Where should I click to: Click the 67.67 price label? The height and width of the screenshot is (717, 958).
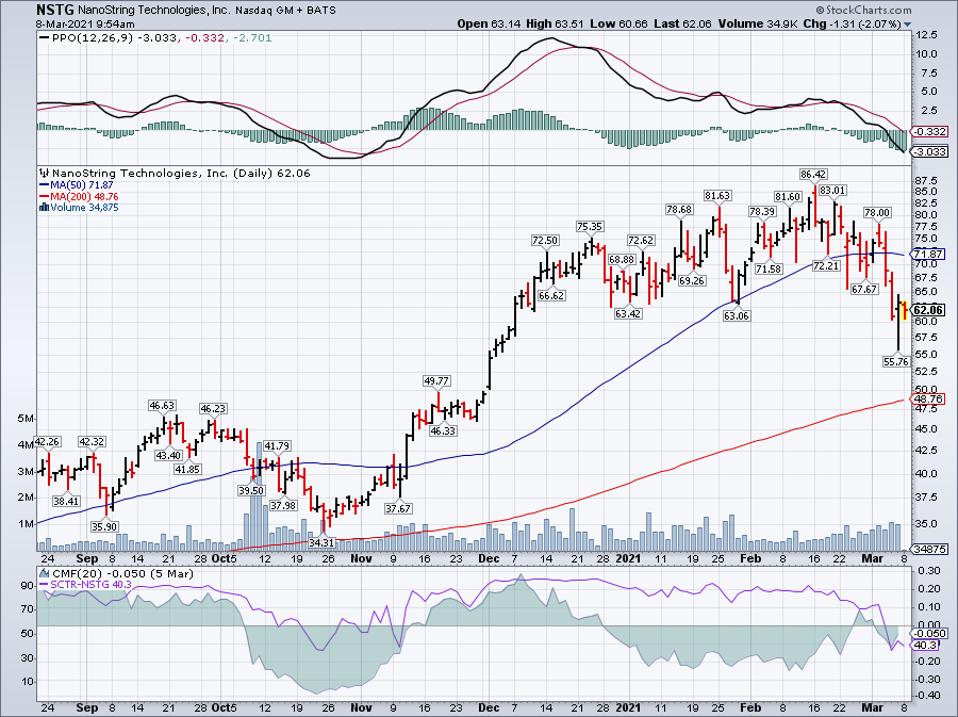coord(864,289)
